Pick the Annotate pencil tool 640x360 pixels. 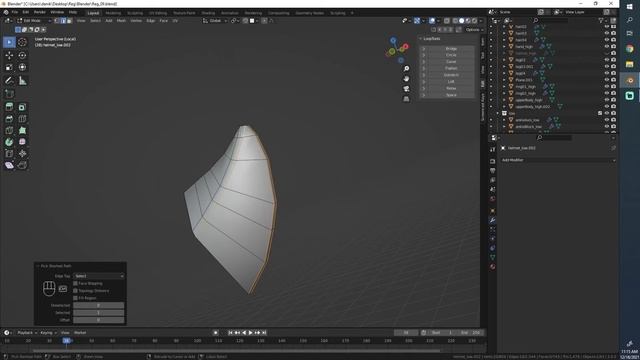coord(9,81)
